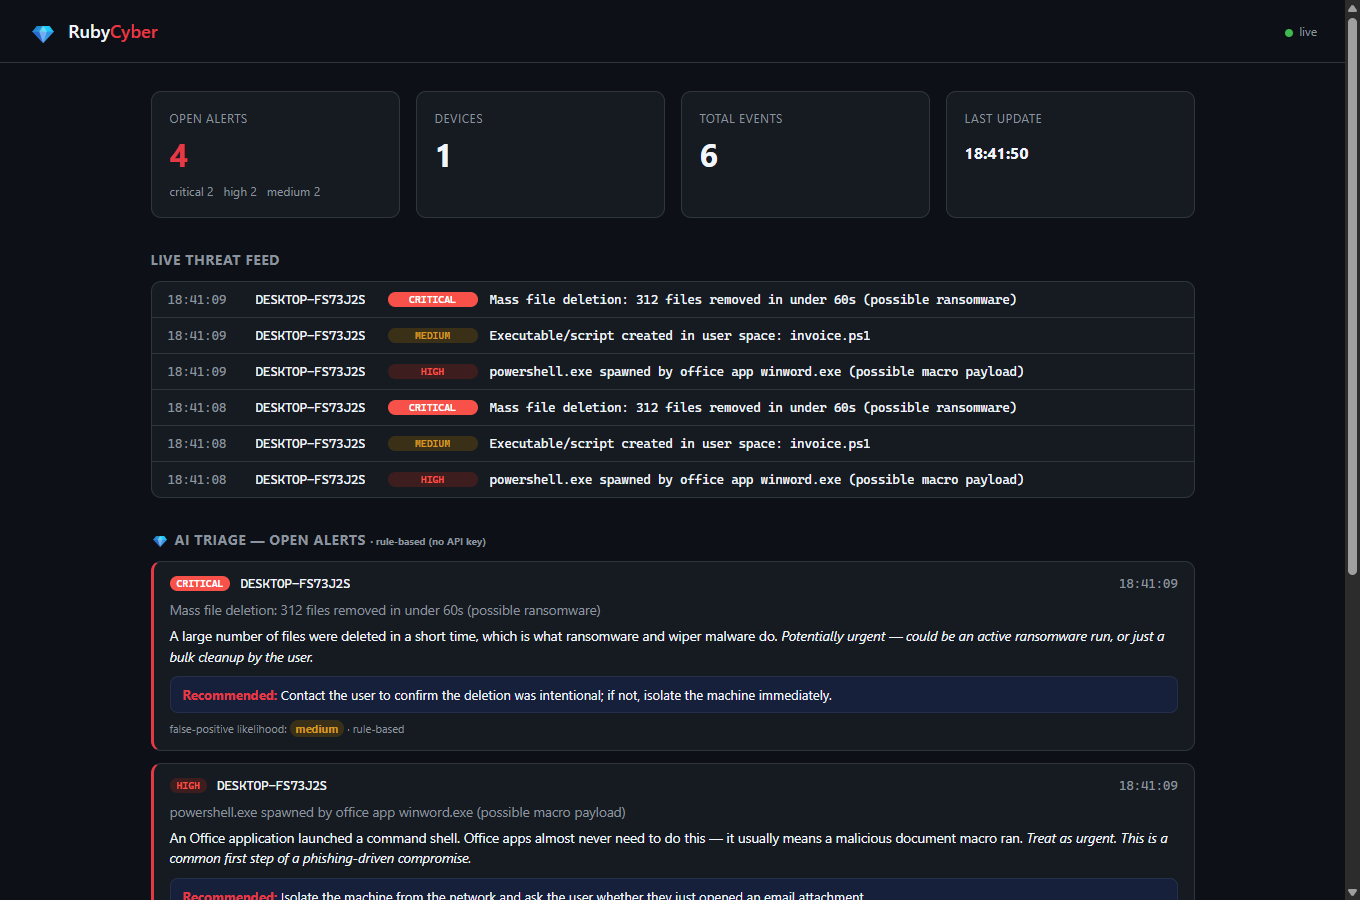Screen dimensions: 1360x900
Task: Open 18:41:08 powershell.exe spawned feed message
Action: coord(757,480)
